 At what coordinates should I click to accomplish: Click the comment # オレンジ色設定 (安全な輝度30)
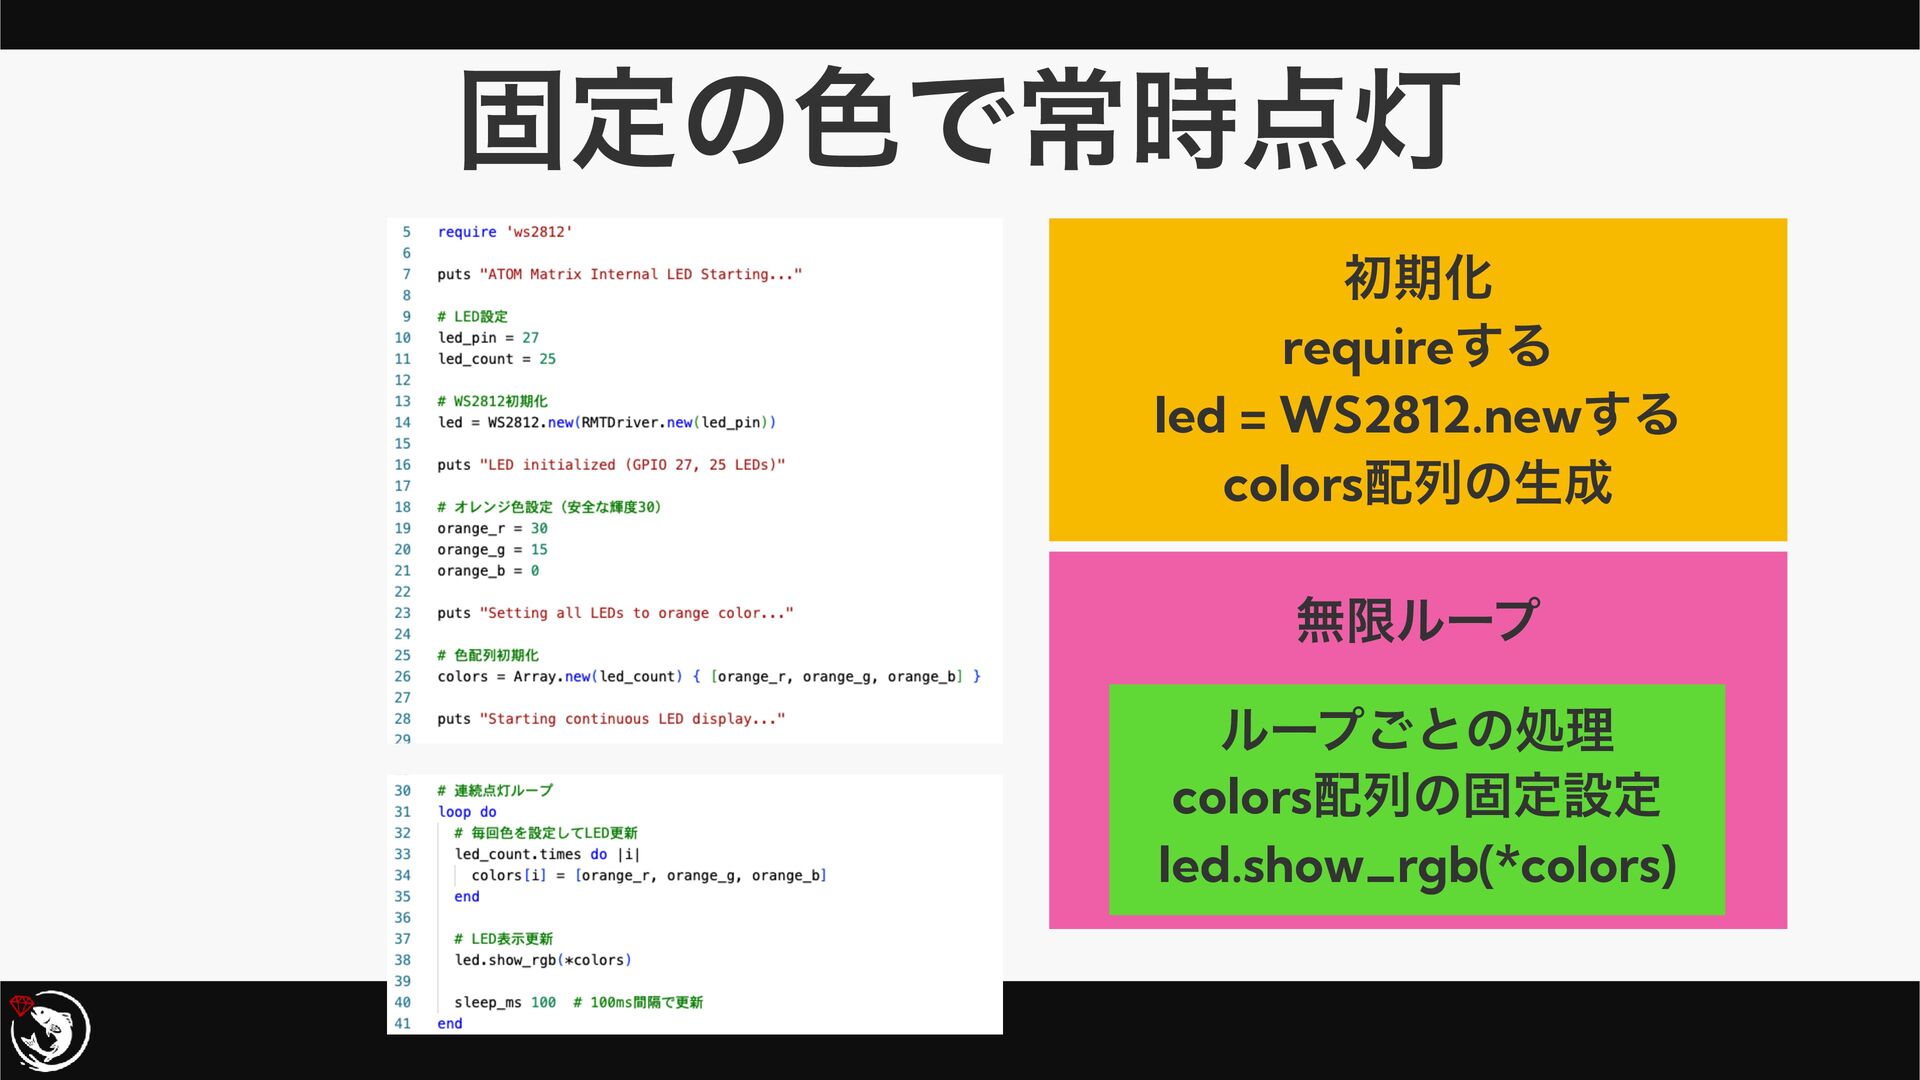[549, 507]
